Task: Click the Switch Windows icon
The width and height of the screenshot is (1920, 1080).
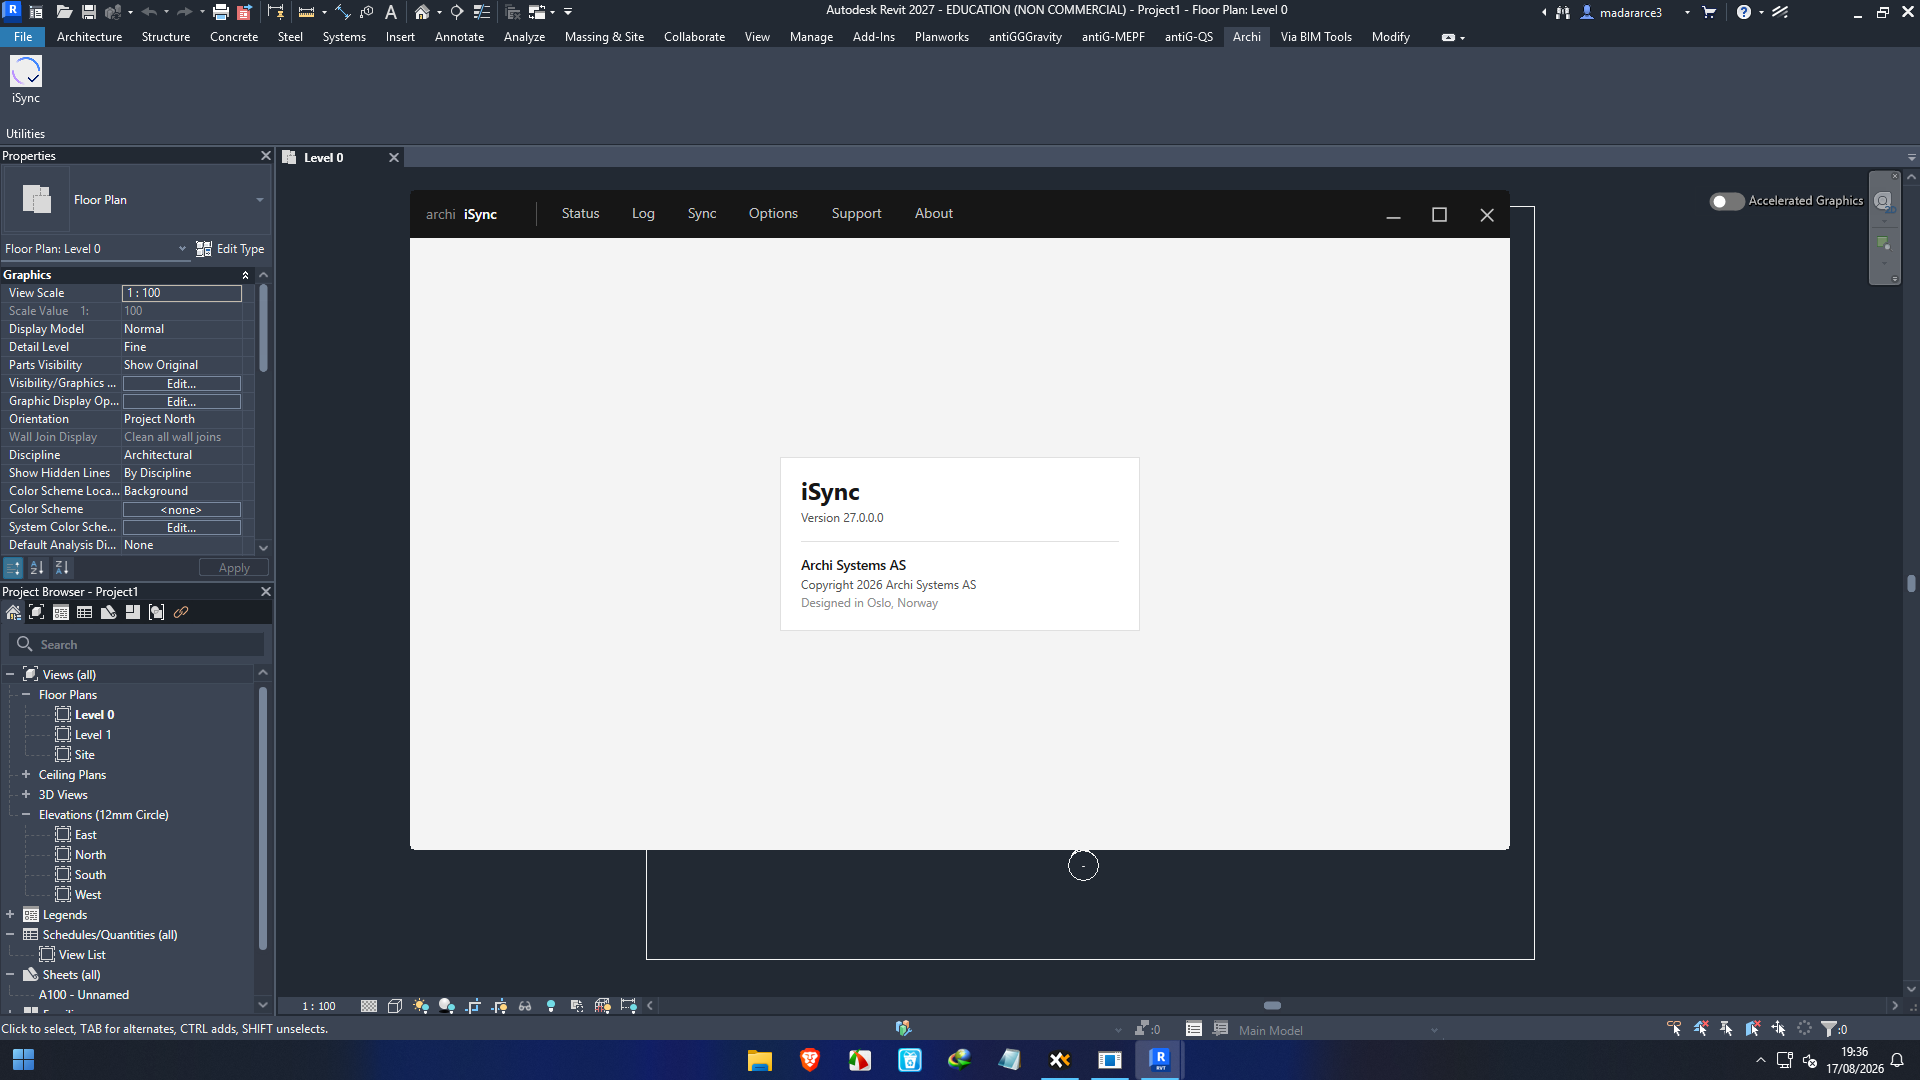Action: click(538, 12)
